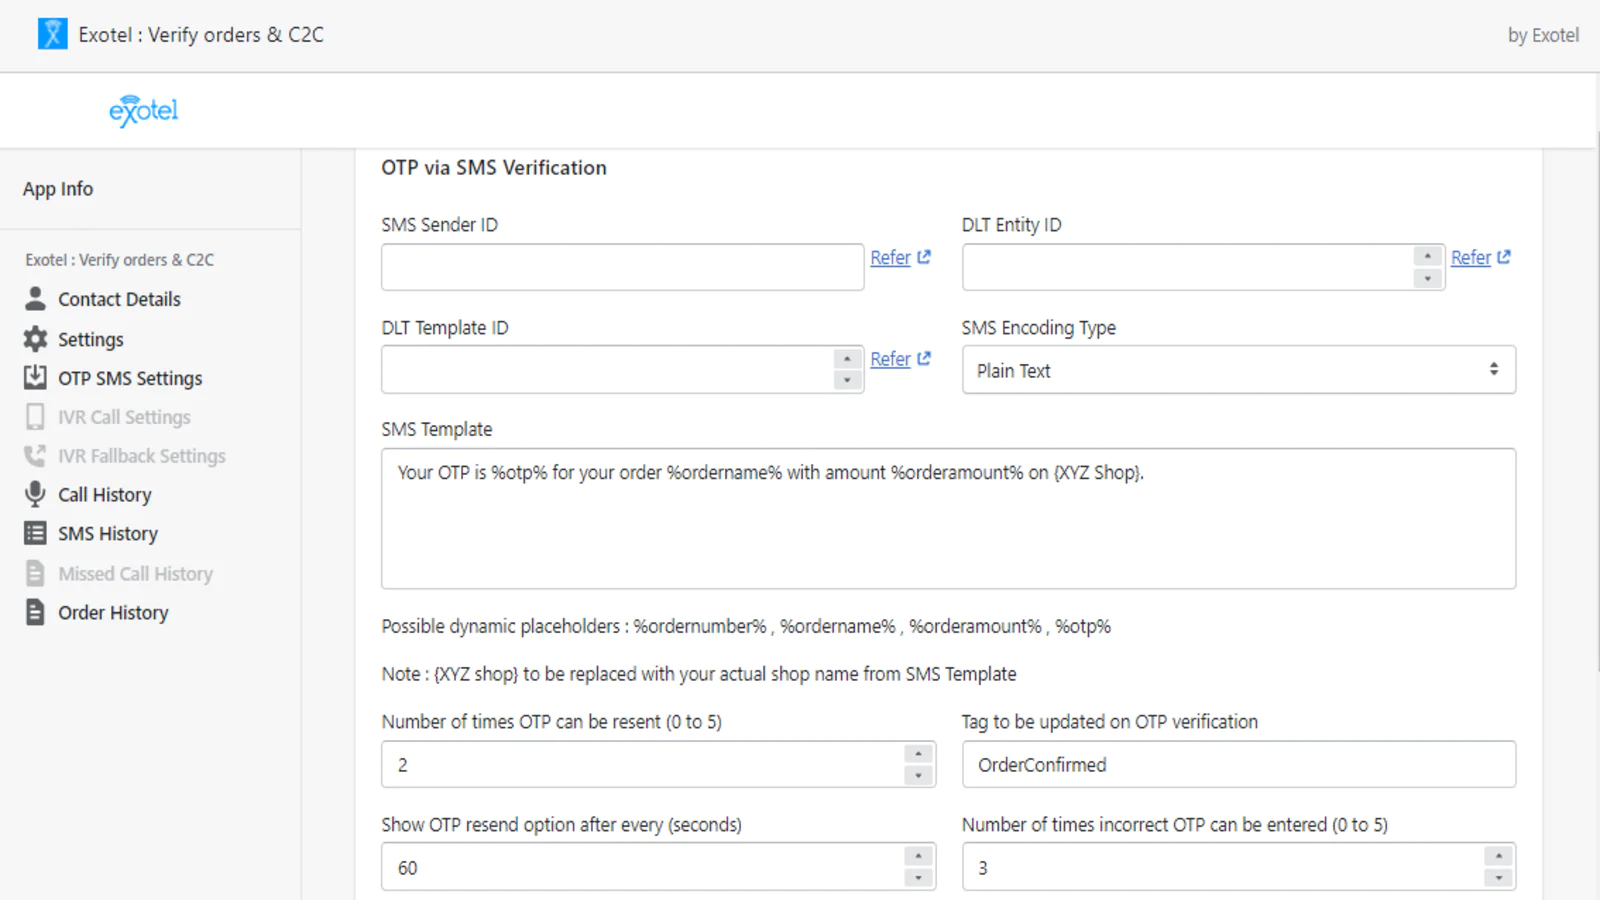1600x900 pixels.
Task: Select OTP SMS Settings menu item
Action: (130, 378)
